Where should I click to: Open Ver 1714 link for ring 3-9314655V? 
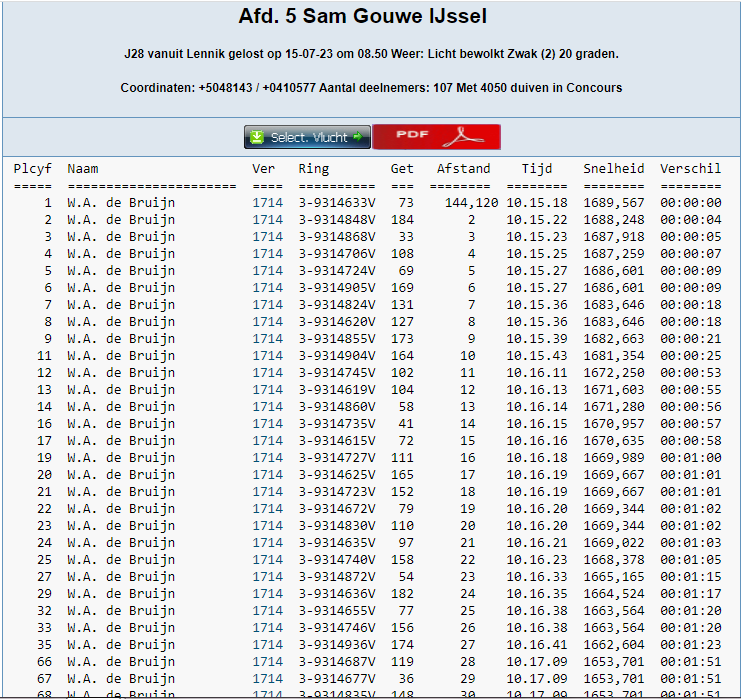pos(267,611)
